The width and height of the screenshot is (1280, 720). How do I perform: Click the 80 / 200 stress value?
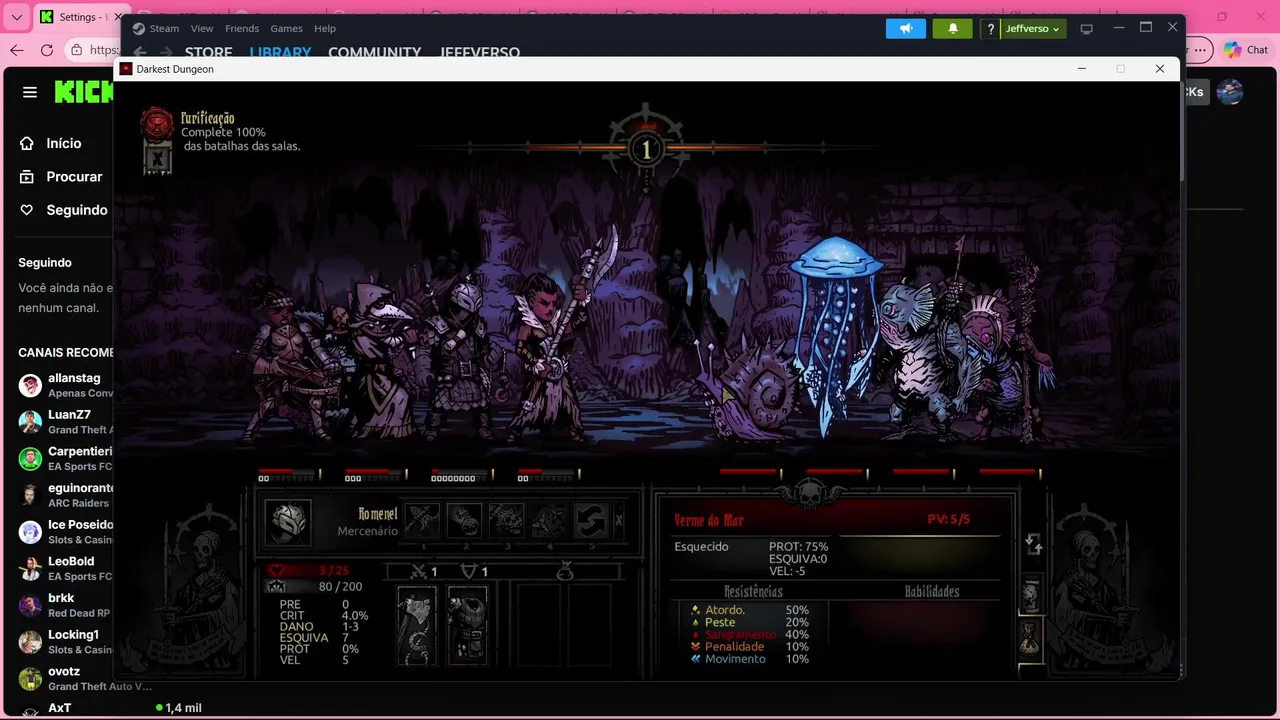click(340, 587)
